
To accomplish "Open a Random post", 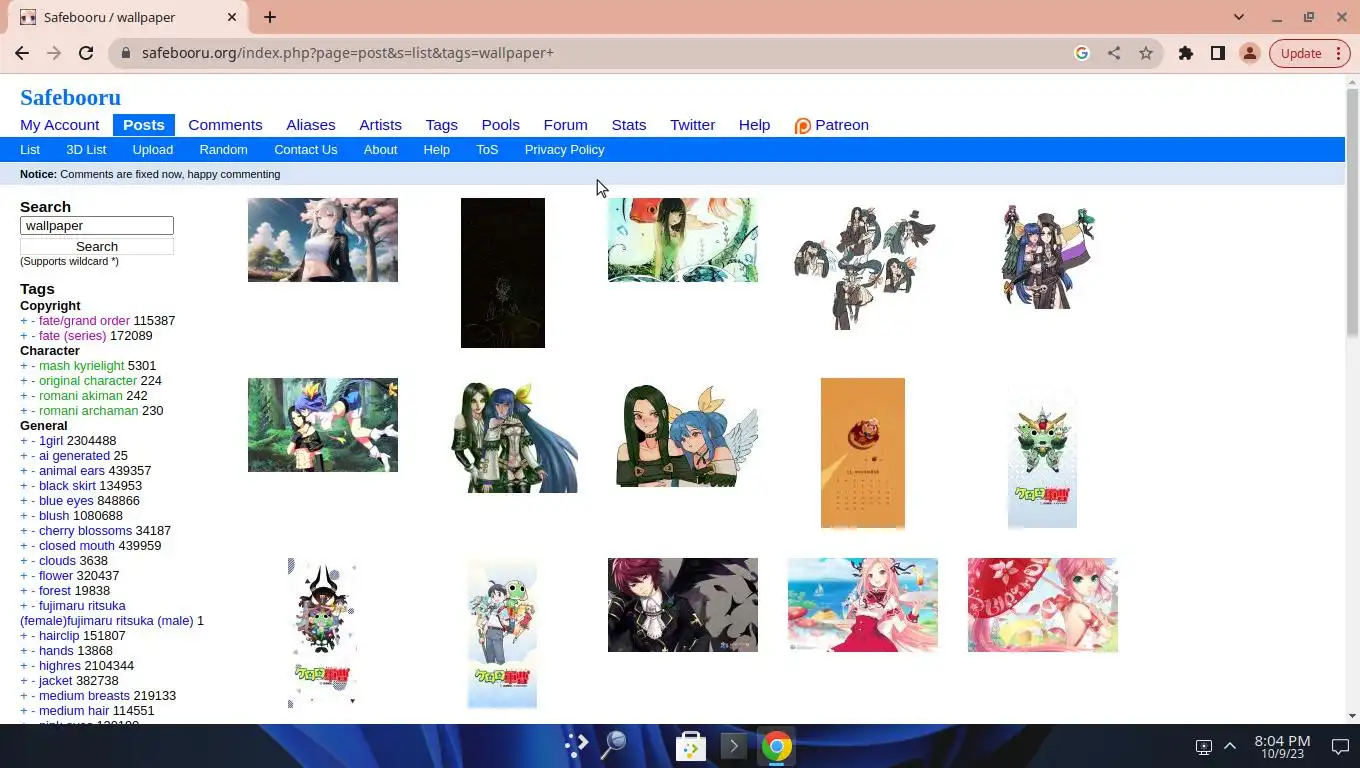I will 223,150.
